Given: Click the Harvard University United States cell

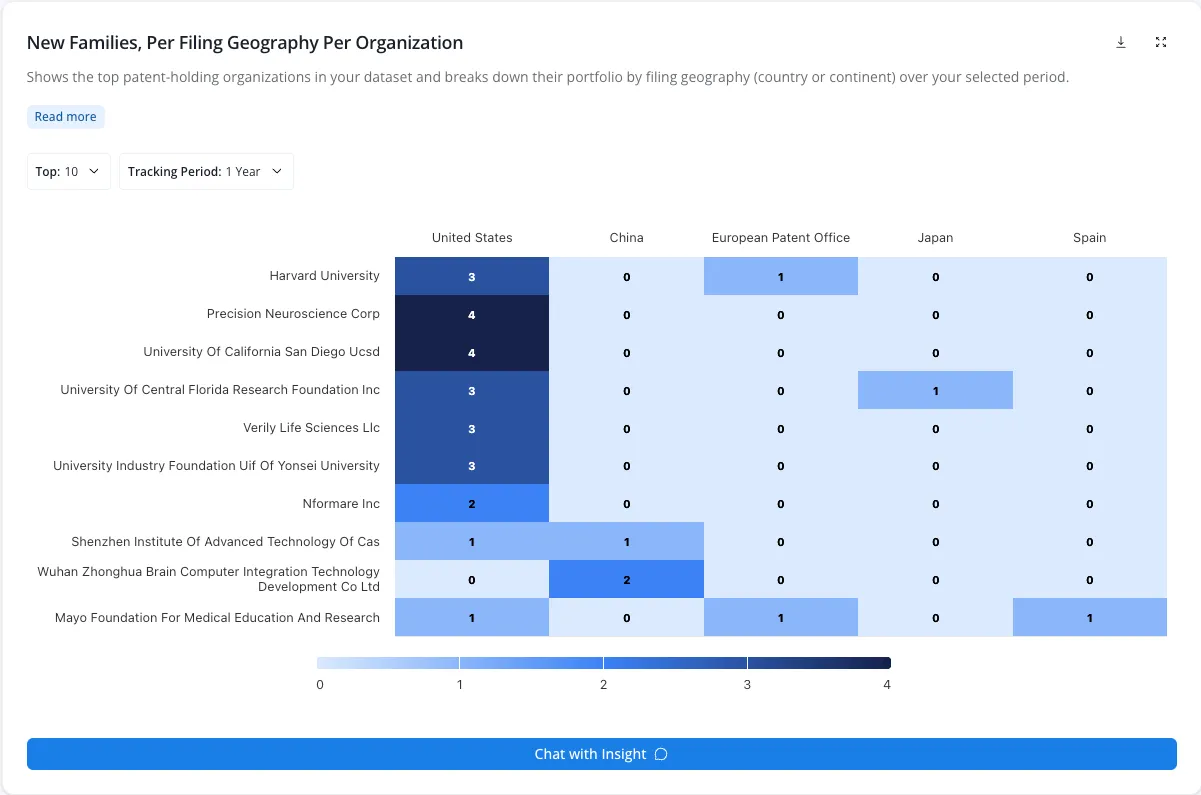Looking at the screenshot, I should [x=472, y=276].
